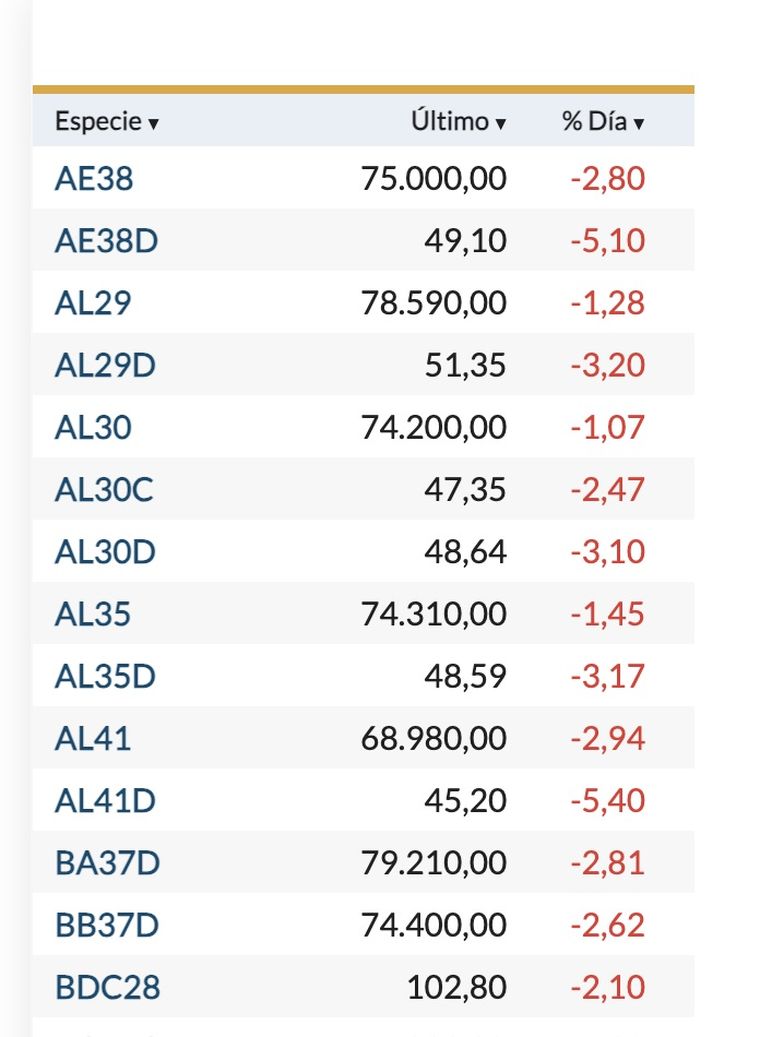Open the BDC28 bond link
The image size is (760, 1037).
click(107, 988)
